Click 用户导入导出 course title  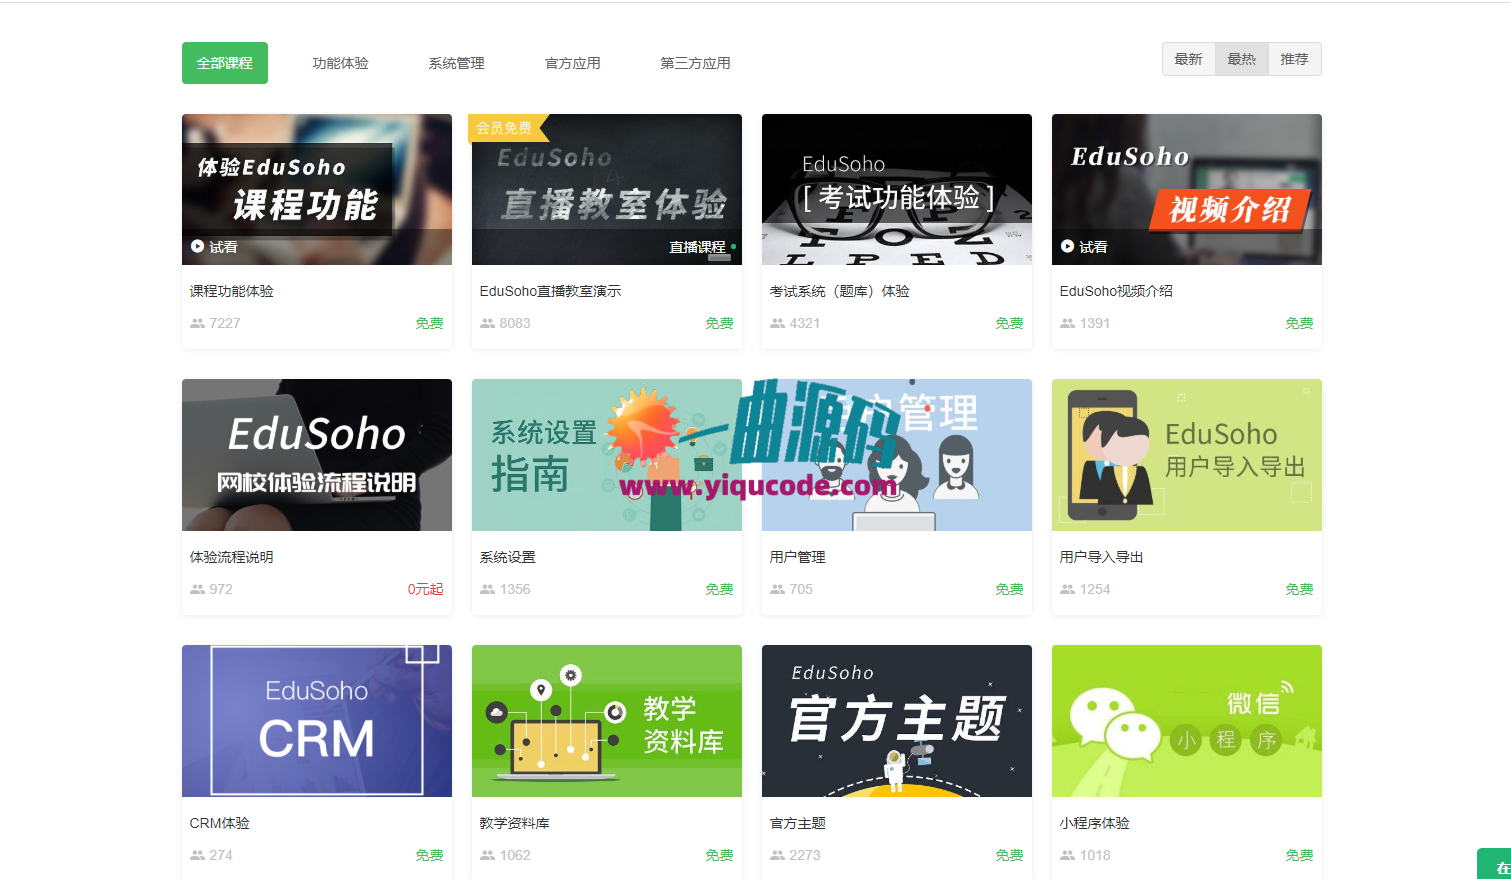(1102, 557)
